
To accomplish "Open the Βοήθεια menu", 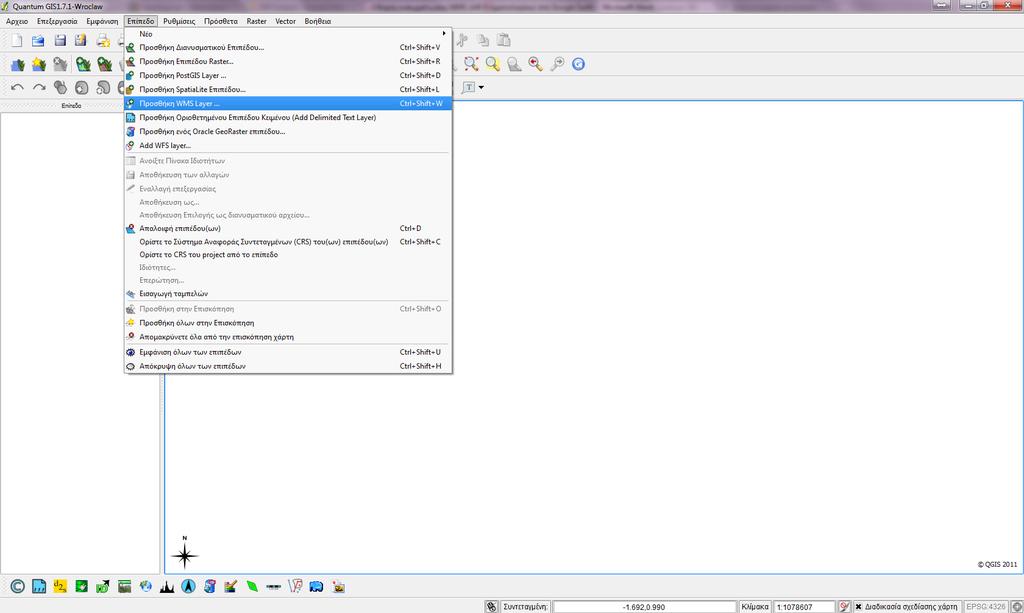I will tap(317, 21).
